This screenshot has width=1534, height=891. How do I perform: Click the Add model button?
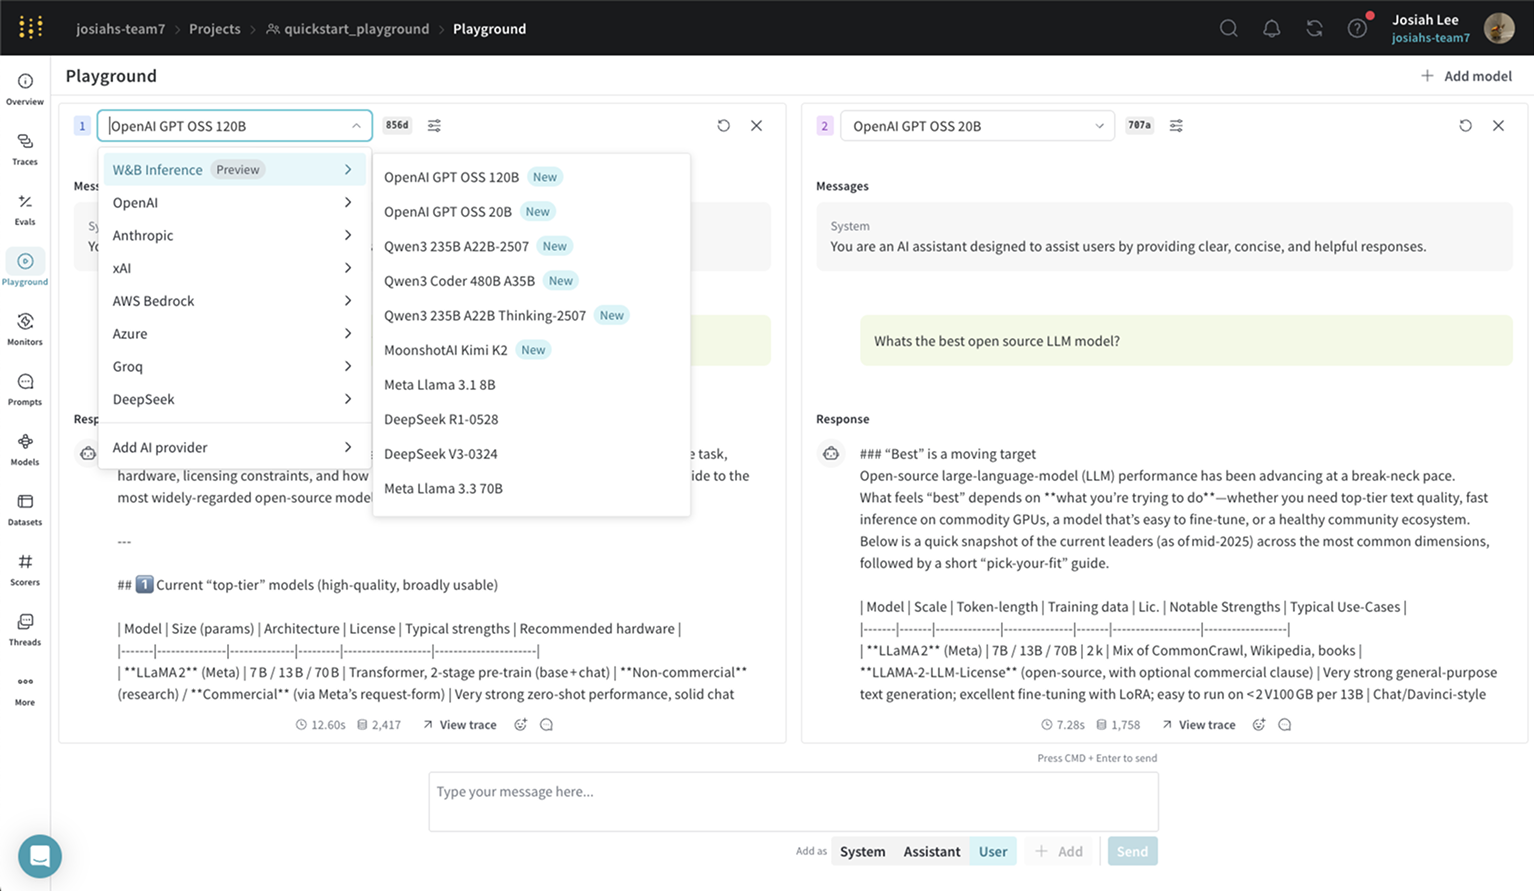coord(1466,76)
